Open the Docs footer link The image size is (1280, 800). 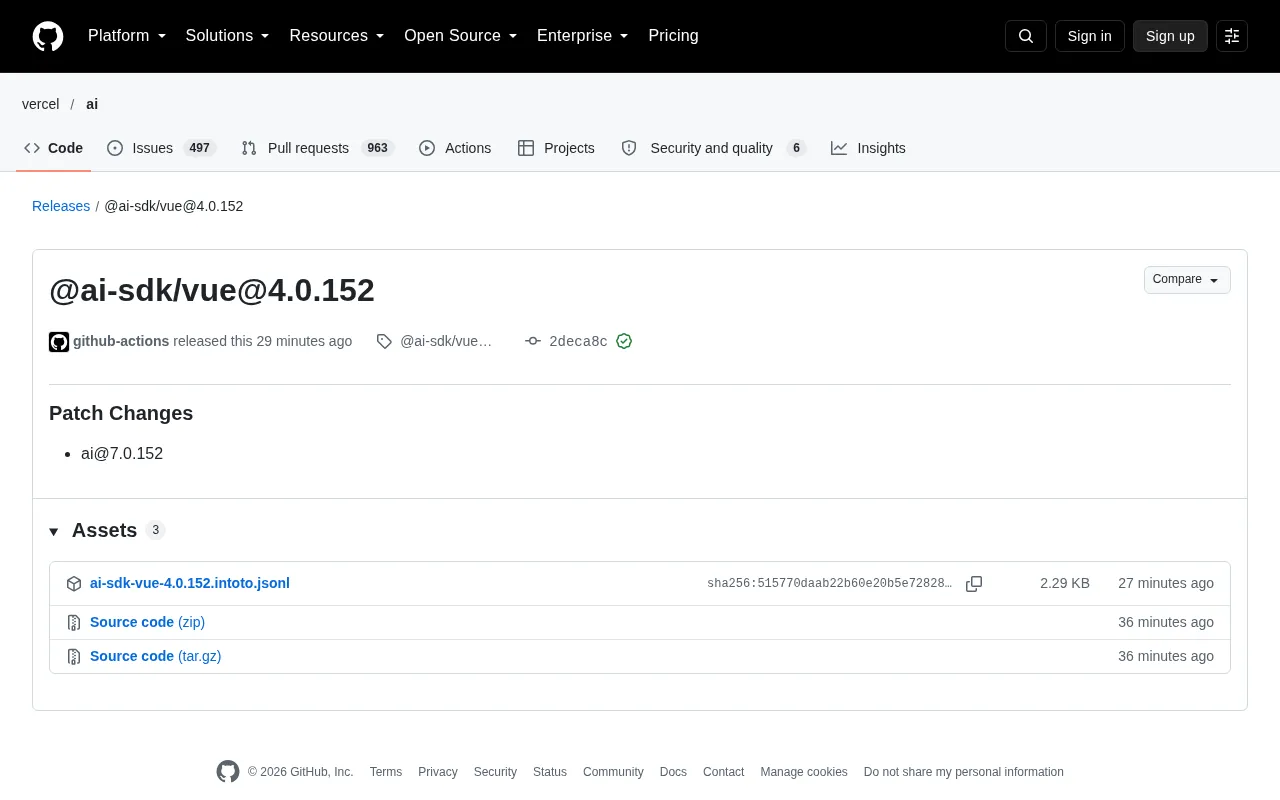click(x=673, y=772)
